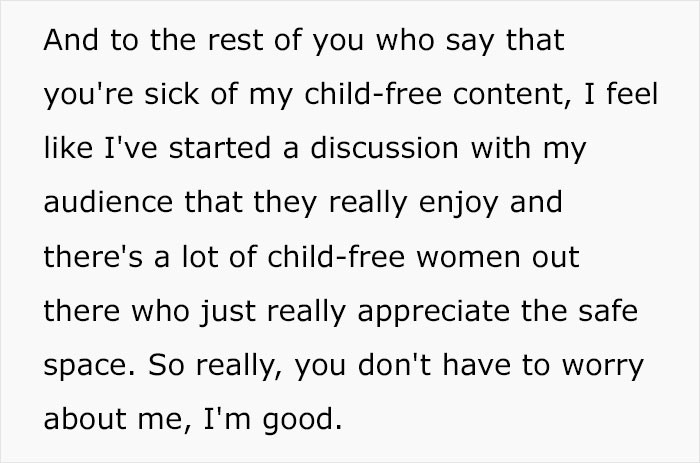
Task: Click the word "And" starting the paragraph
Action: tap(71, 40)
